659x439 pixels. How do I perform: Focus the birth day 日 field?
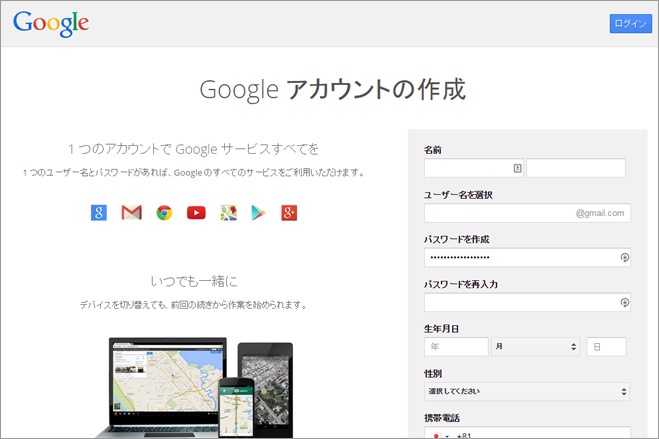(606, 347)
